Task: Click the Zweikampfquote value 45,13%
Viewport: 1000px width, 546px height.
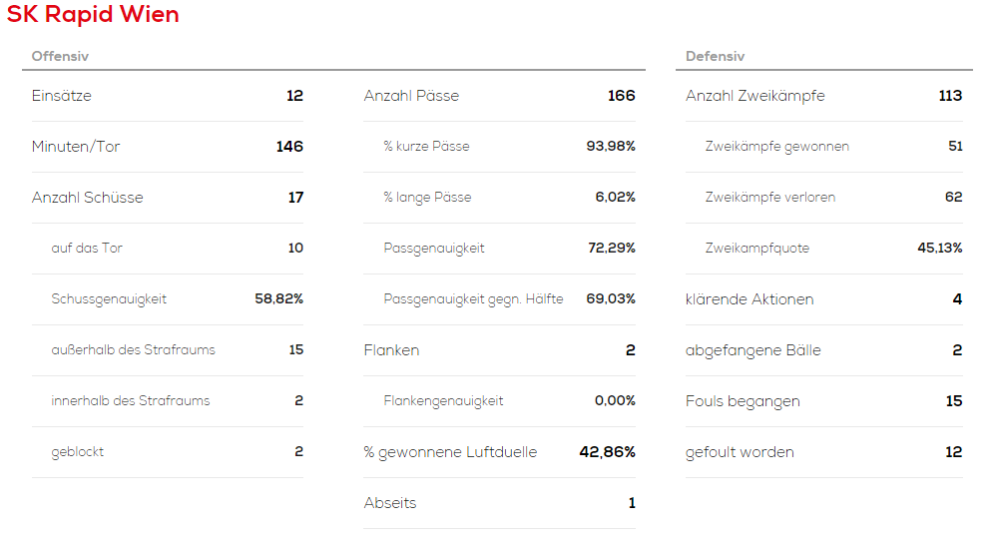Action: point(939,248)
